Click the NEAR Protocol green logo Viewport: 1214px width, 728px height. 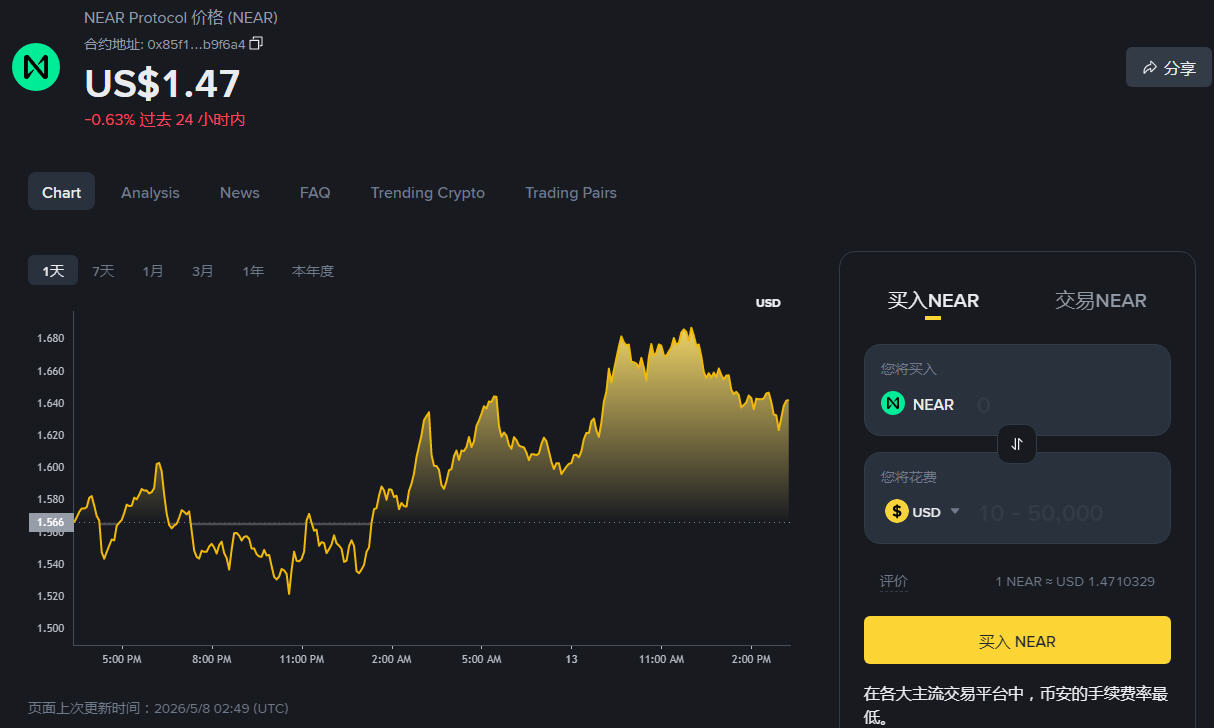(36, 67)
